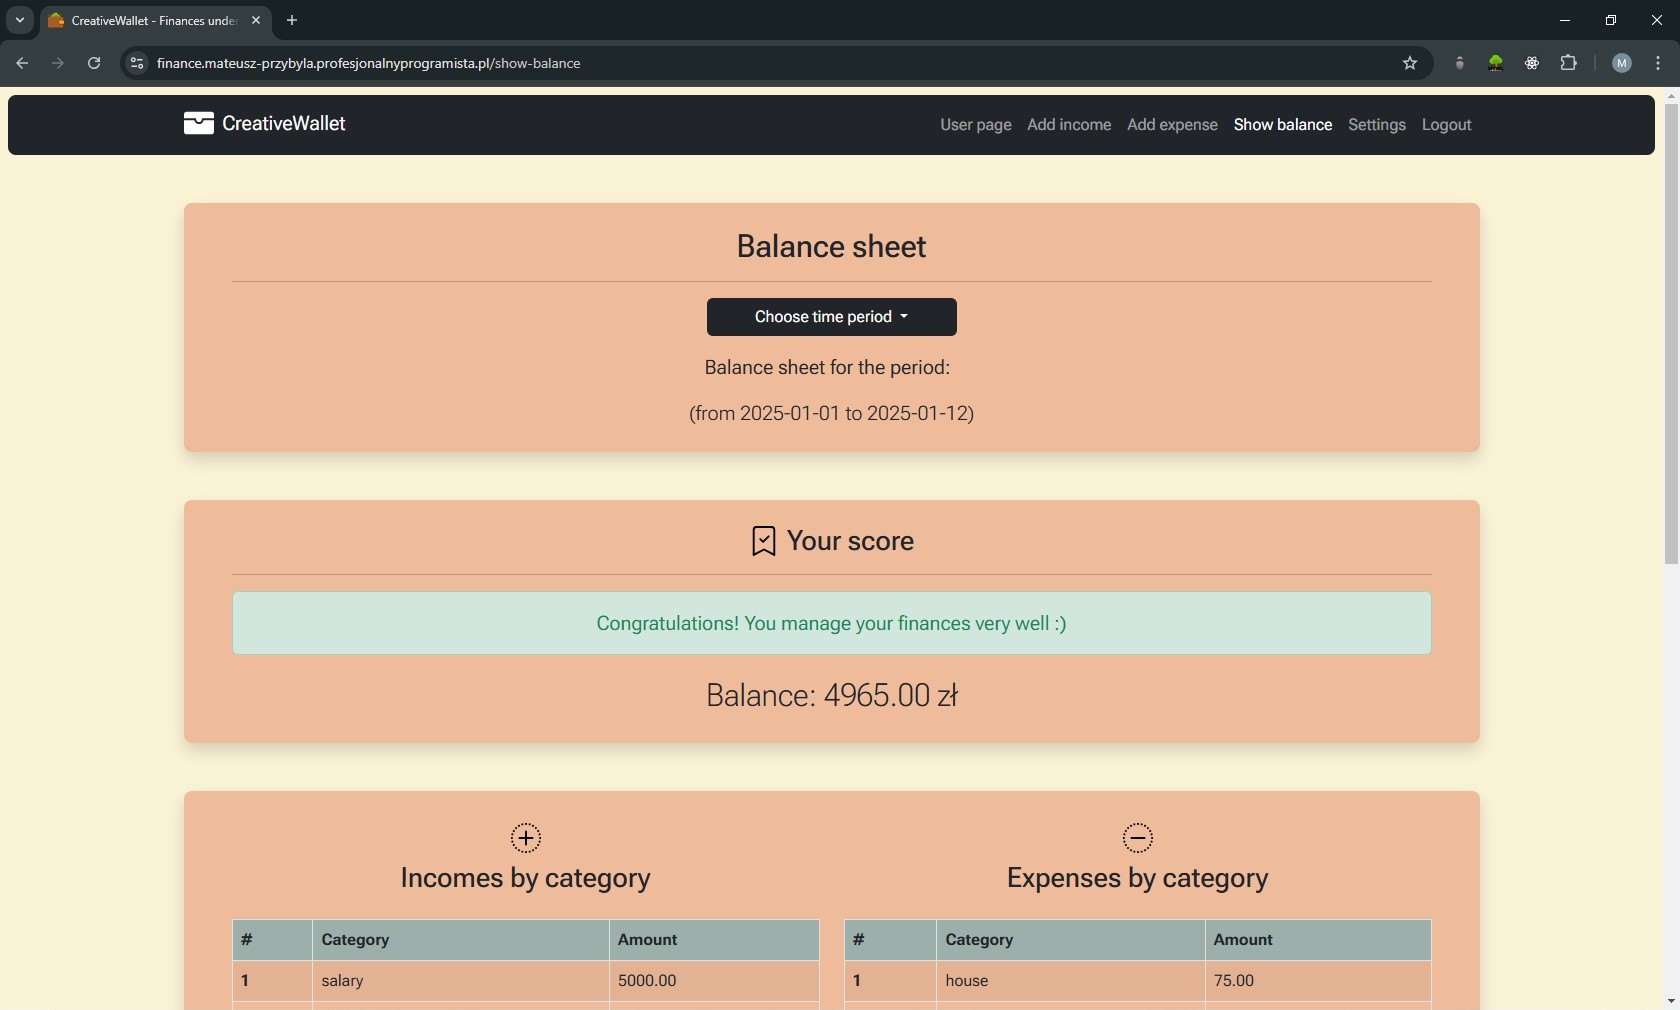1680x1010 pixels.
Task: Click the Your score bookmark-check icon
Action: (763, 541)
